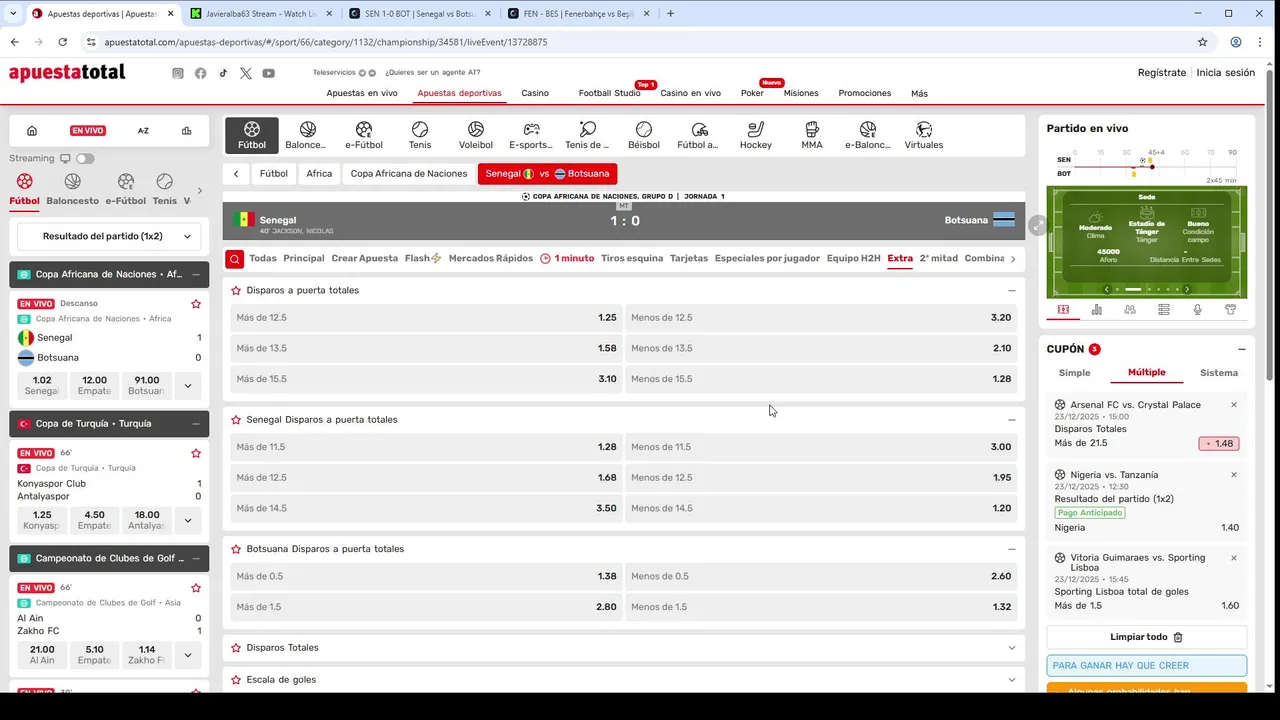Select Voleibol in top sports bar

[x=476, y=135]
